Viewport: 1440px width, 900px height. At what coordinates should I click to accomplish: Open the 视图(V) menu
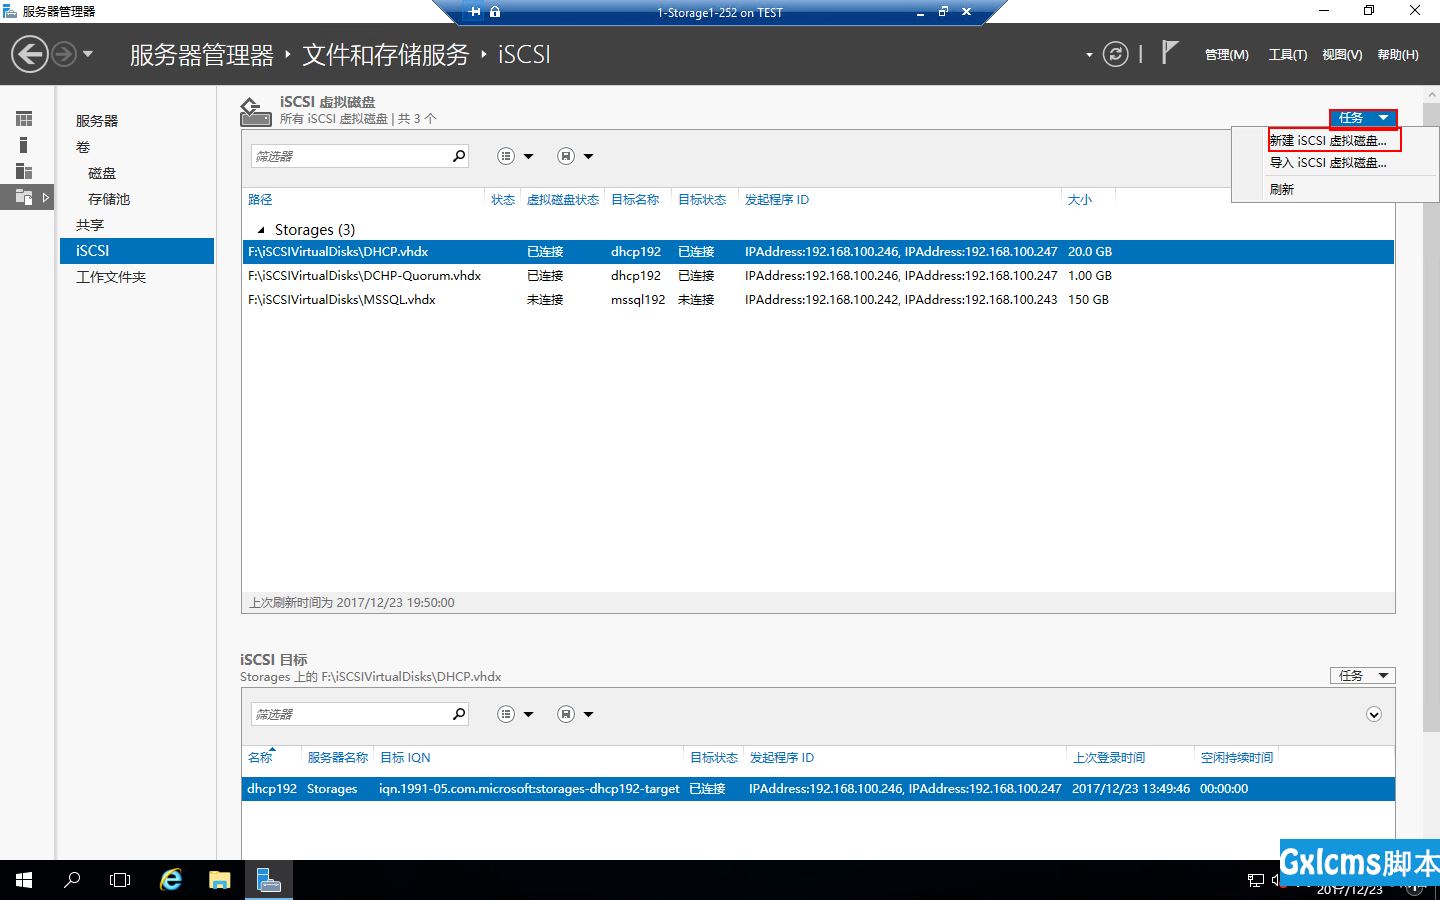(1342, 55)
